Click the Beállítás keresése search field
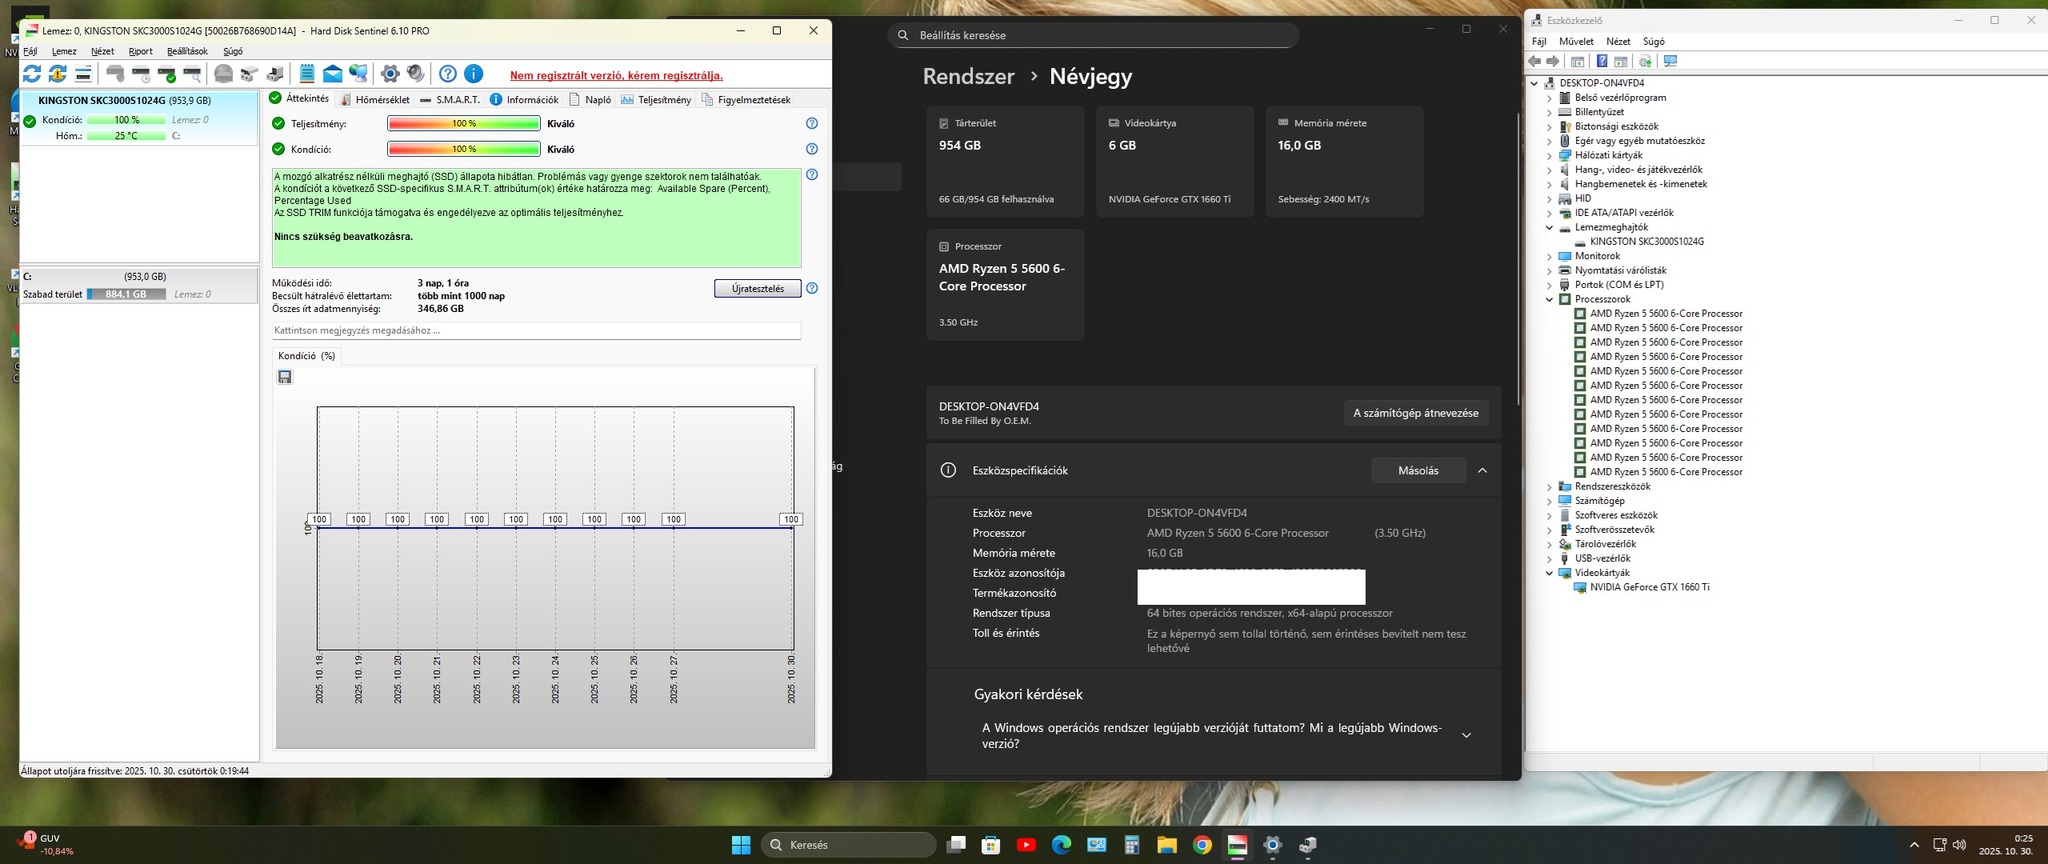The image size is (2048, 864). pos(1093,35)
